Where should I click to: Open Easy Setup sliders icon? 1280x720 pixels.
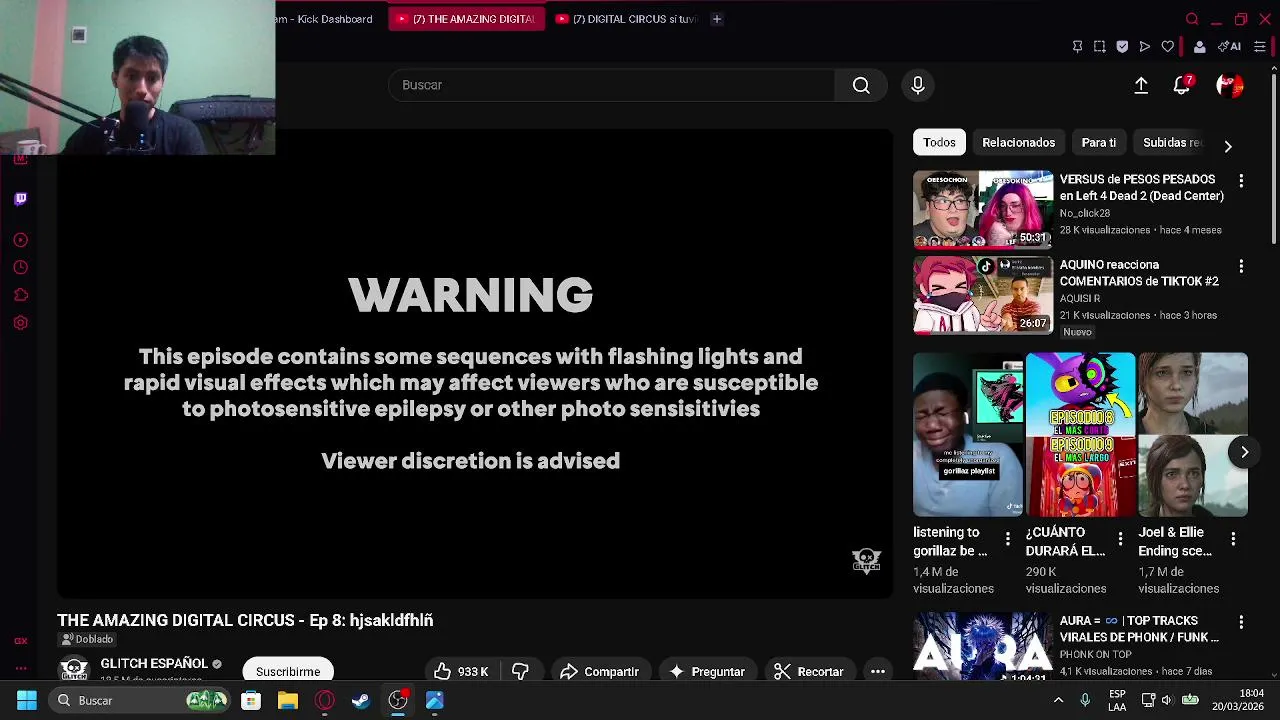(x=1260, y=46)
